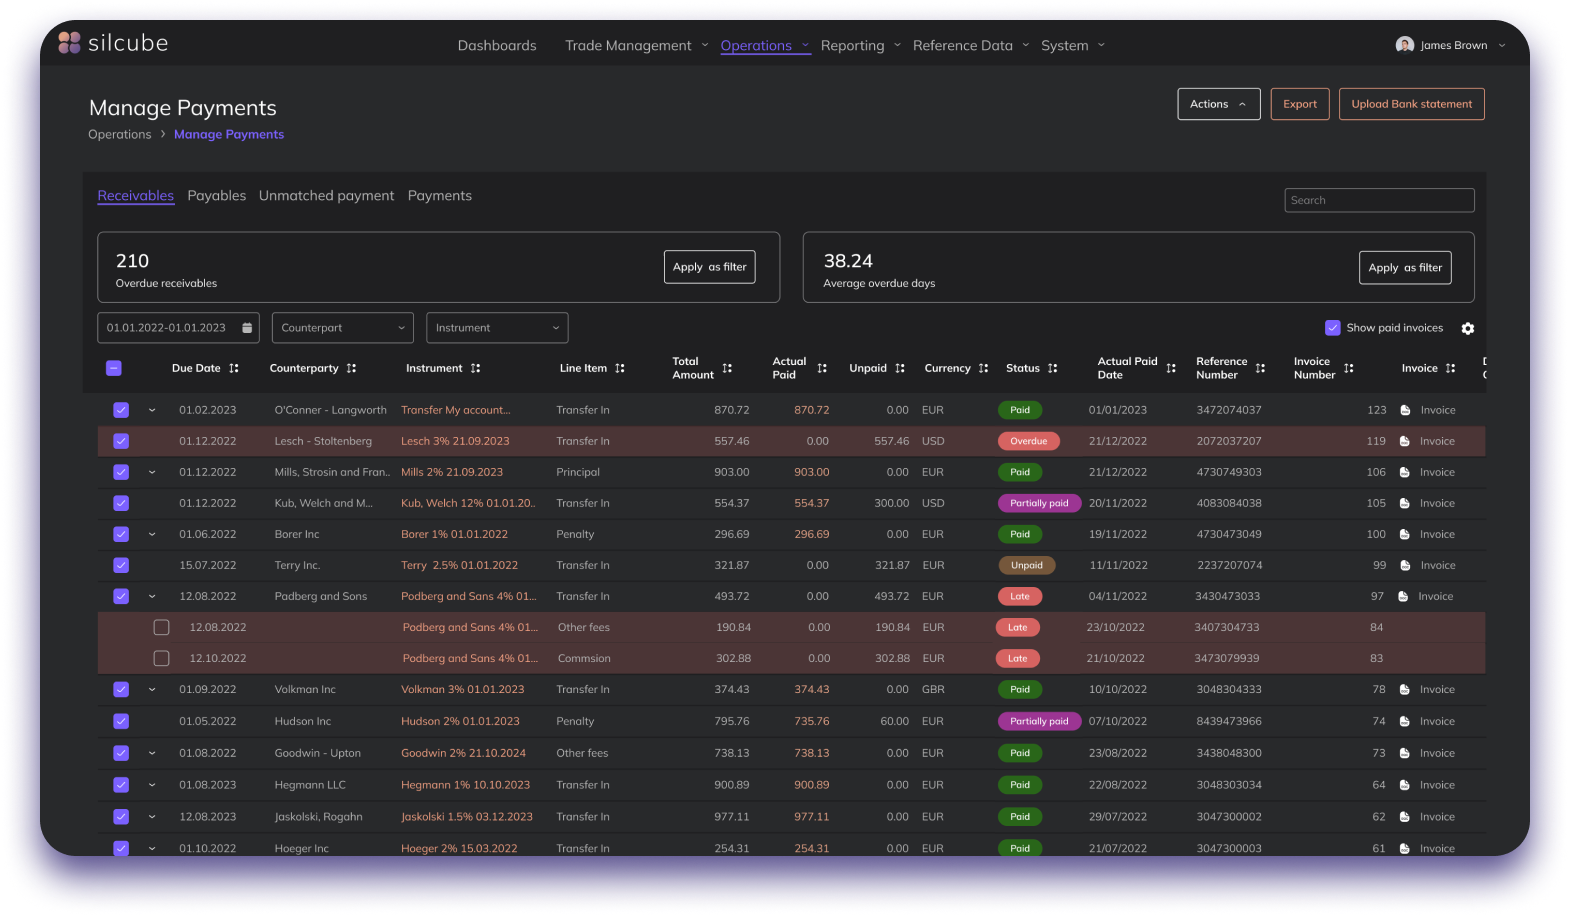This screenshot has width=1570, height=916.
Task: Uncheck the Lesch - Stoltenberg row checkbox
Action: pos(121,441)
